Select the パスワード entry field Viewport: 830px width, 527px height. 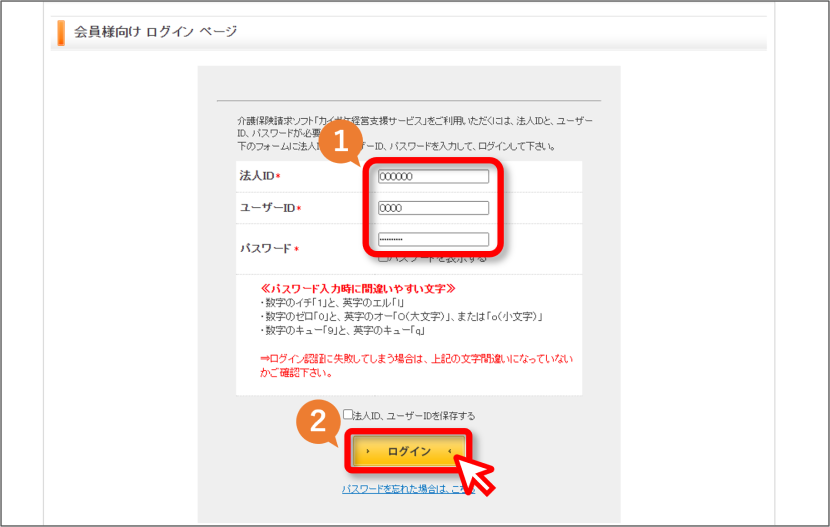(x=433, y=239)
